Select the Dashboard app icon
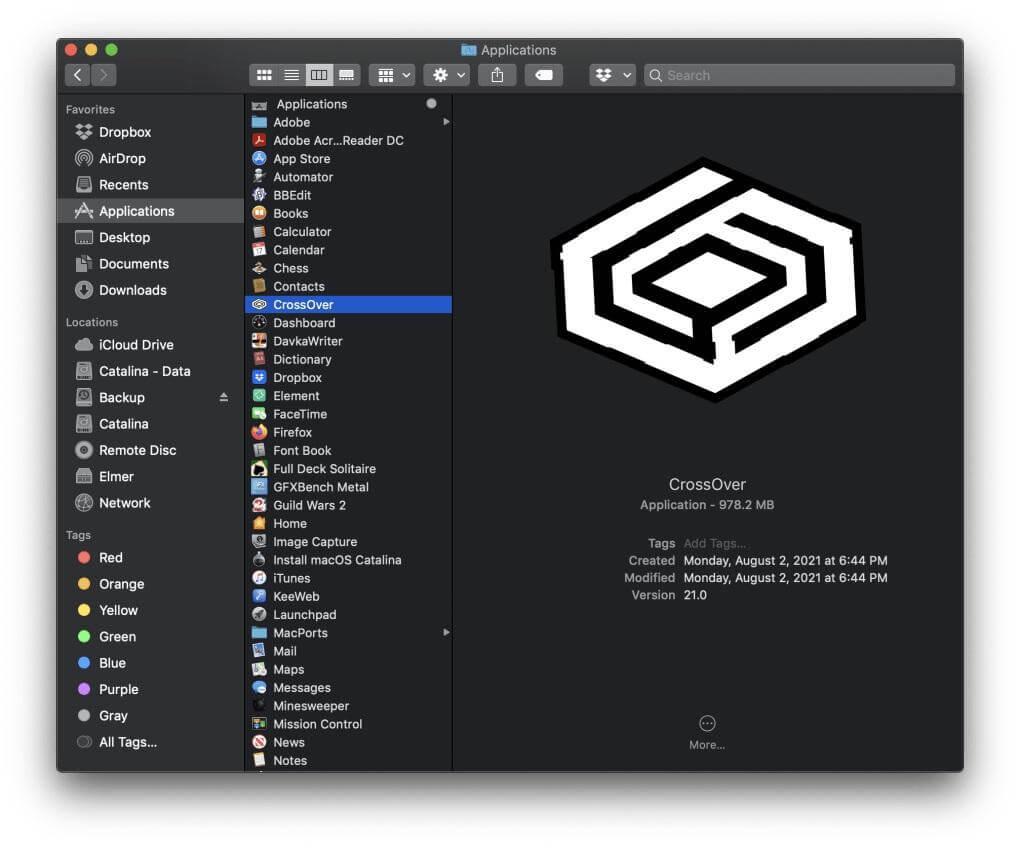The image size is (1020, 847). pos(259,323)
